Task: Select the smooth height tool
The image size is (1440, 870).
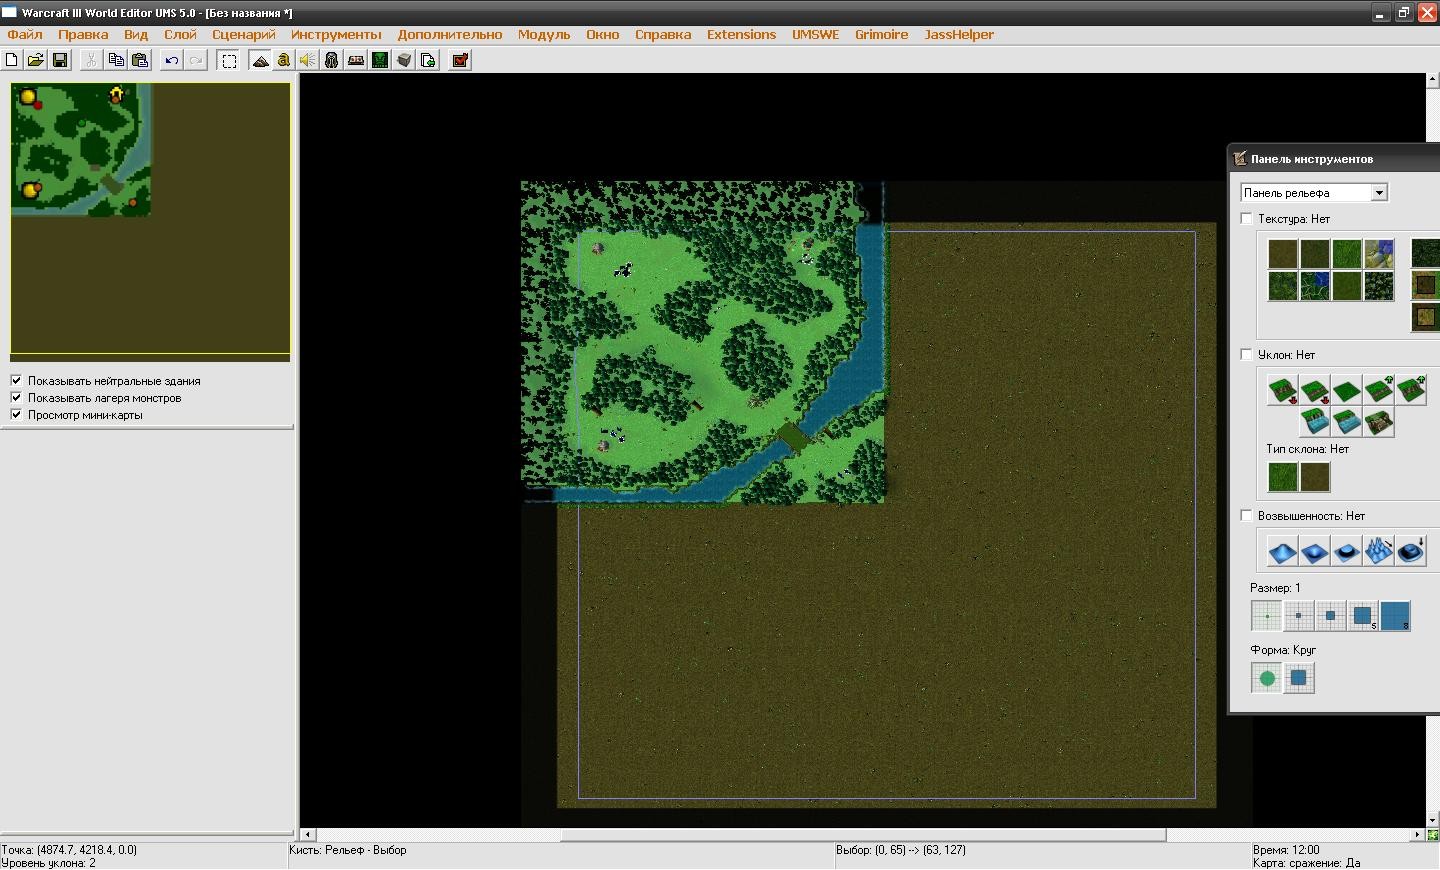Action: pos(1411,551)
